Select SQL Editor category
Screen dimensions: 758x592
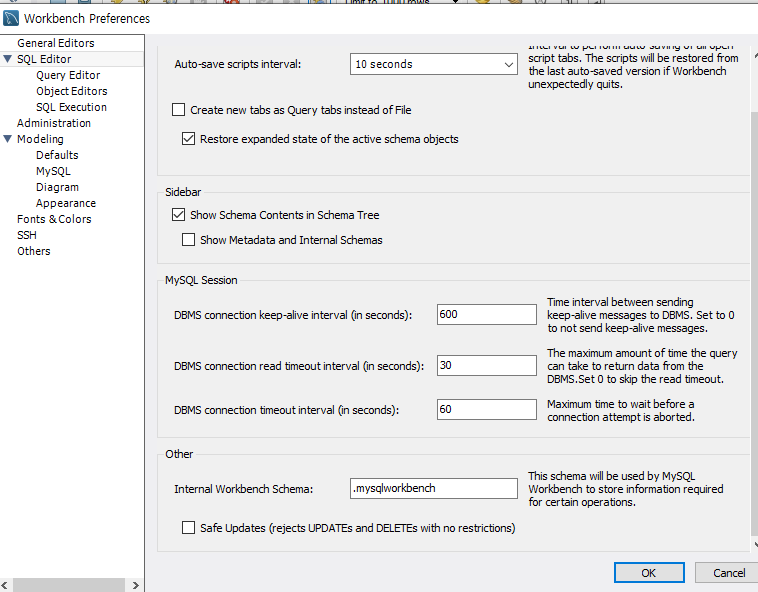[44, 59]
